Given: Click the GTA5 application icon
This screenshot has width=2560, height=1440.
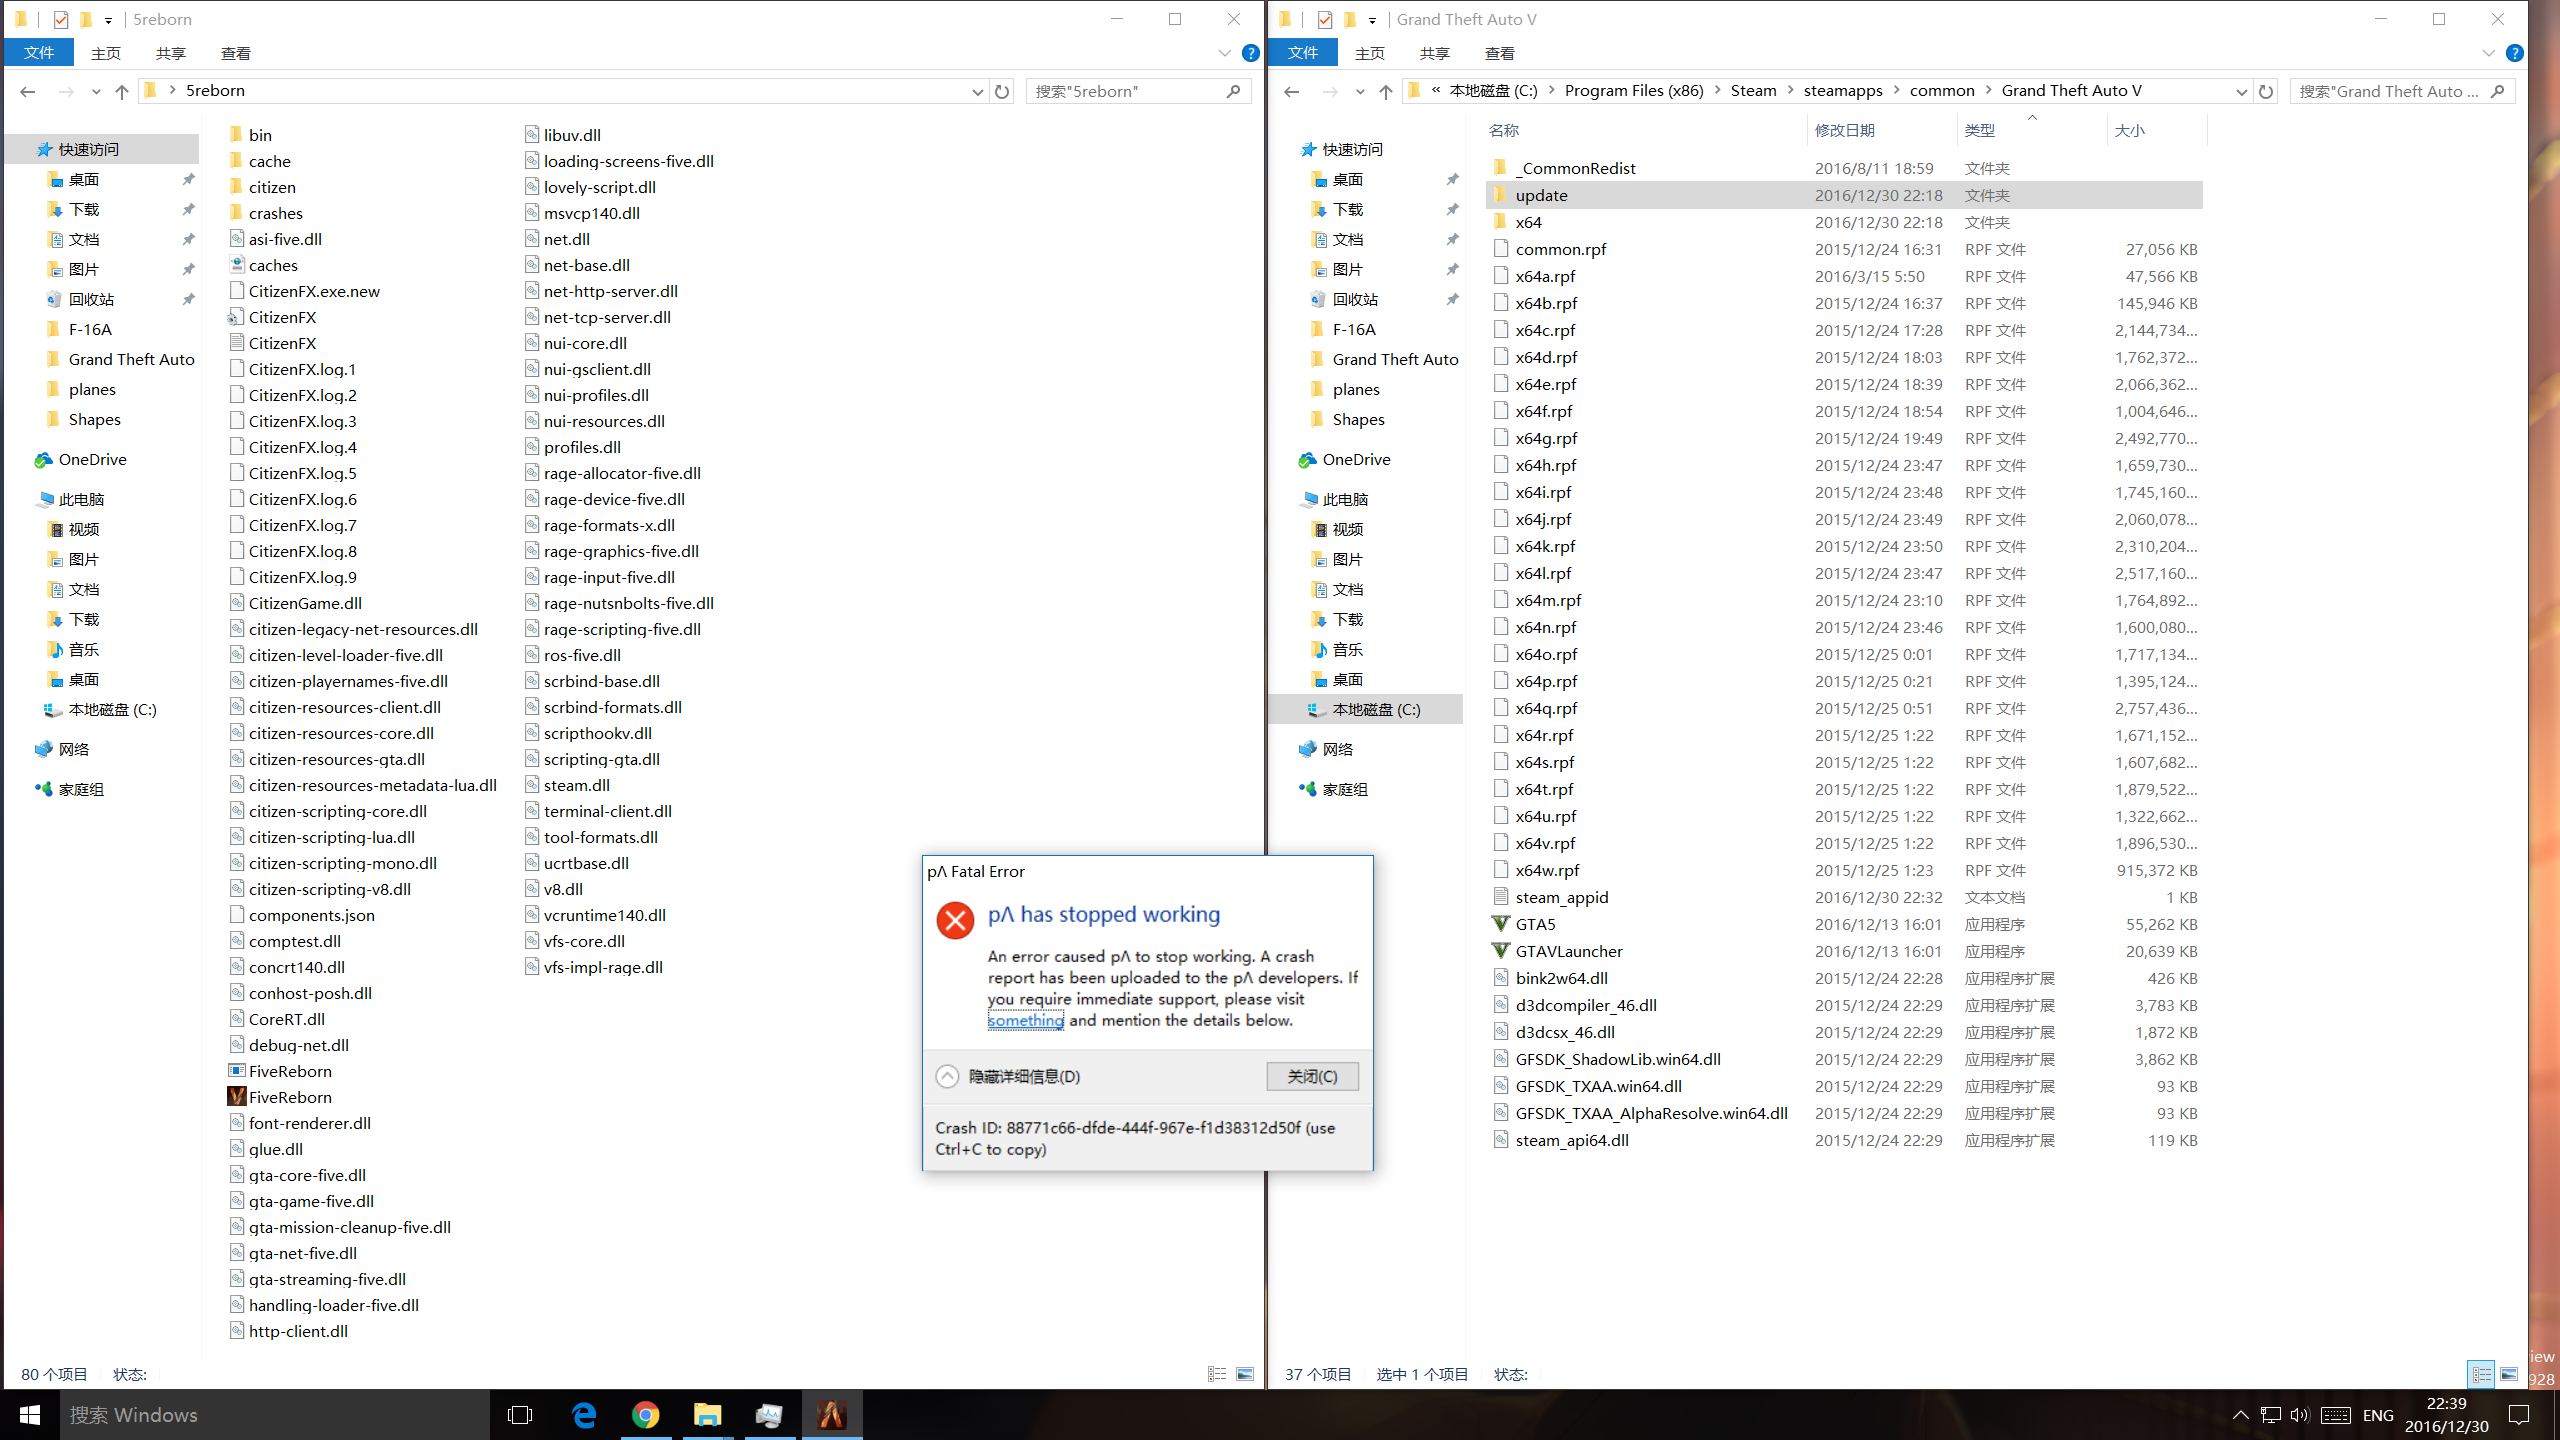Looking at the screenshot, I should tap(1500, 924).
